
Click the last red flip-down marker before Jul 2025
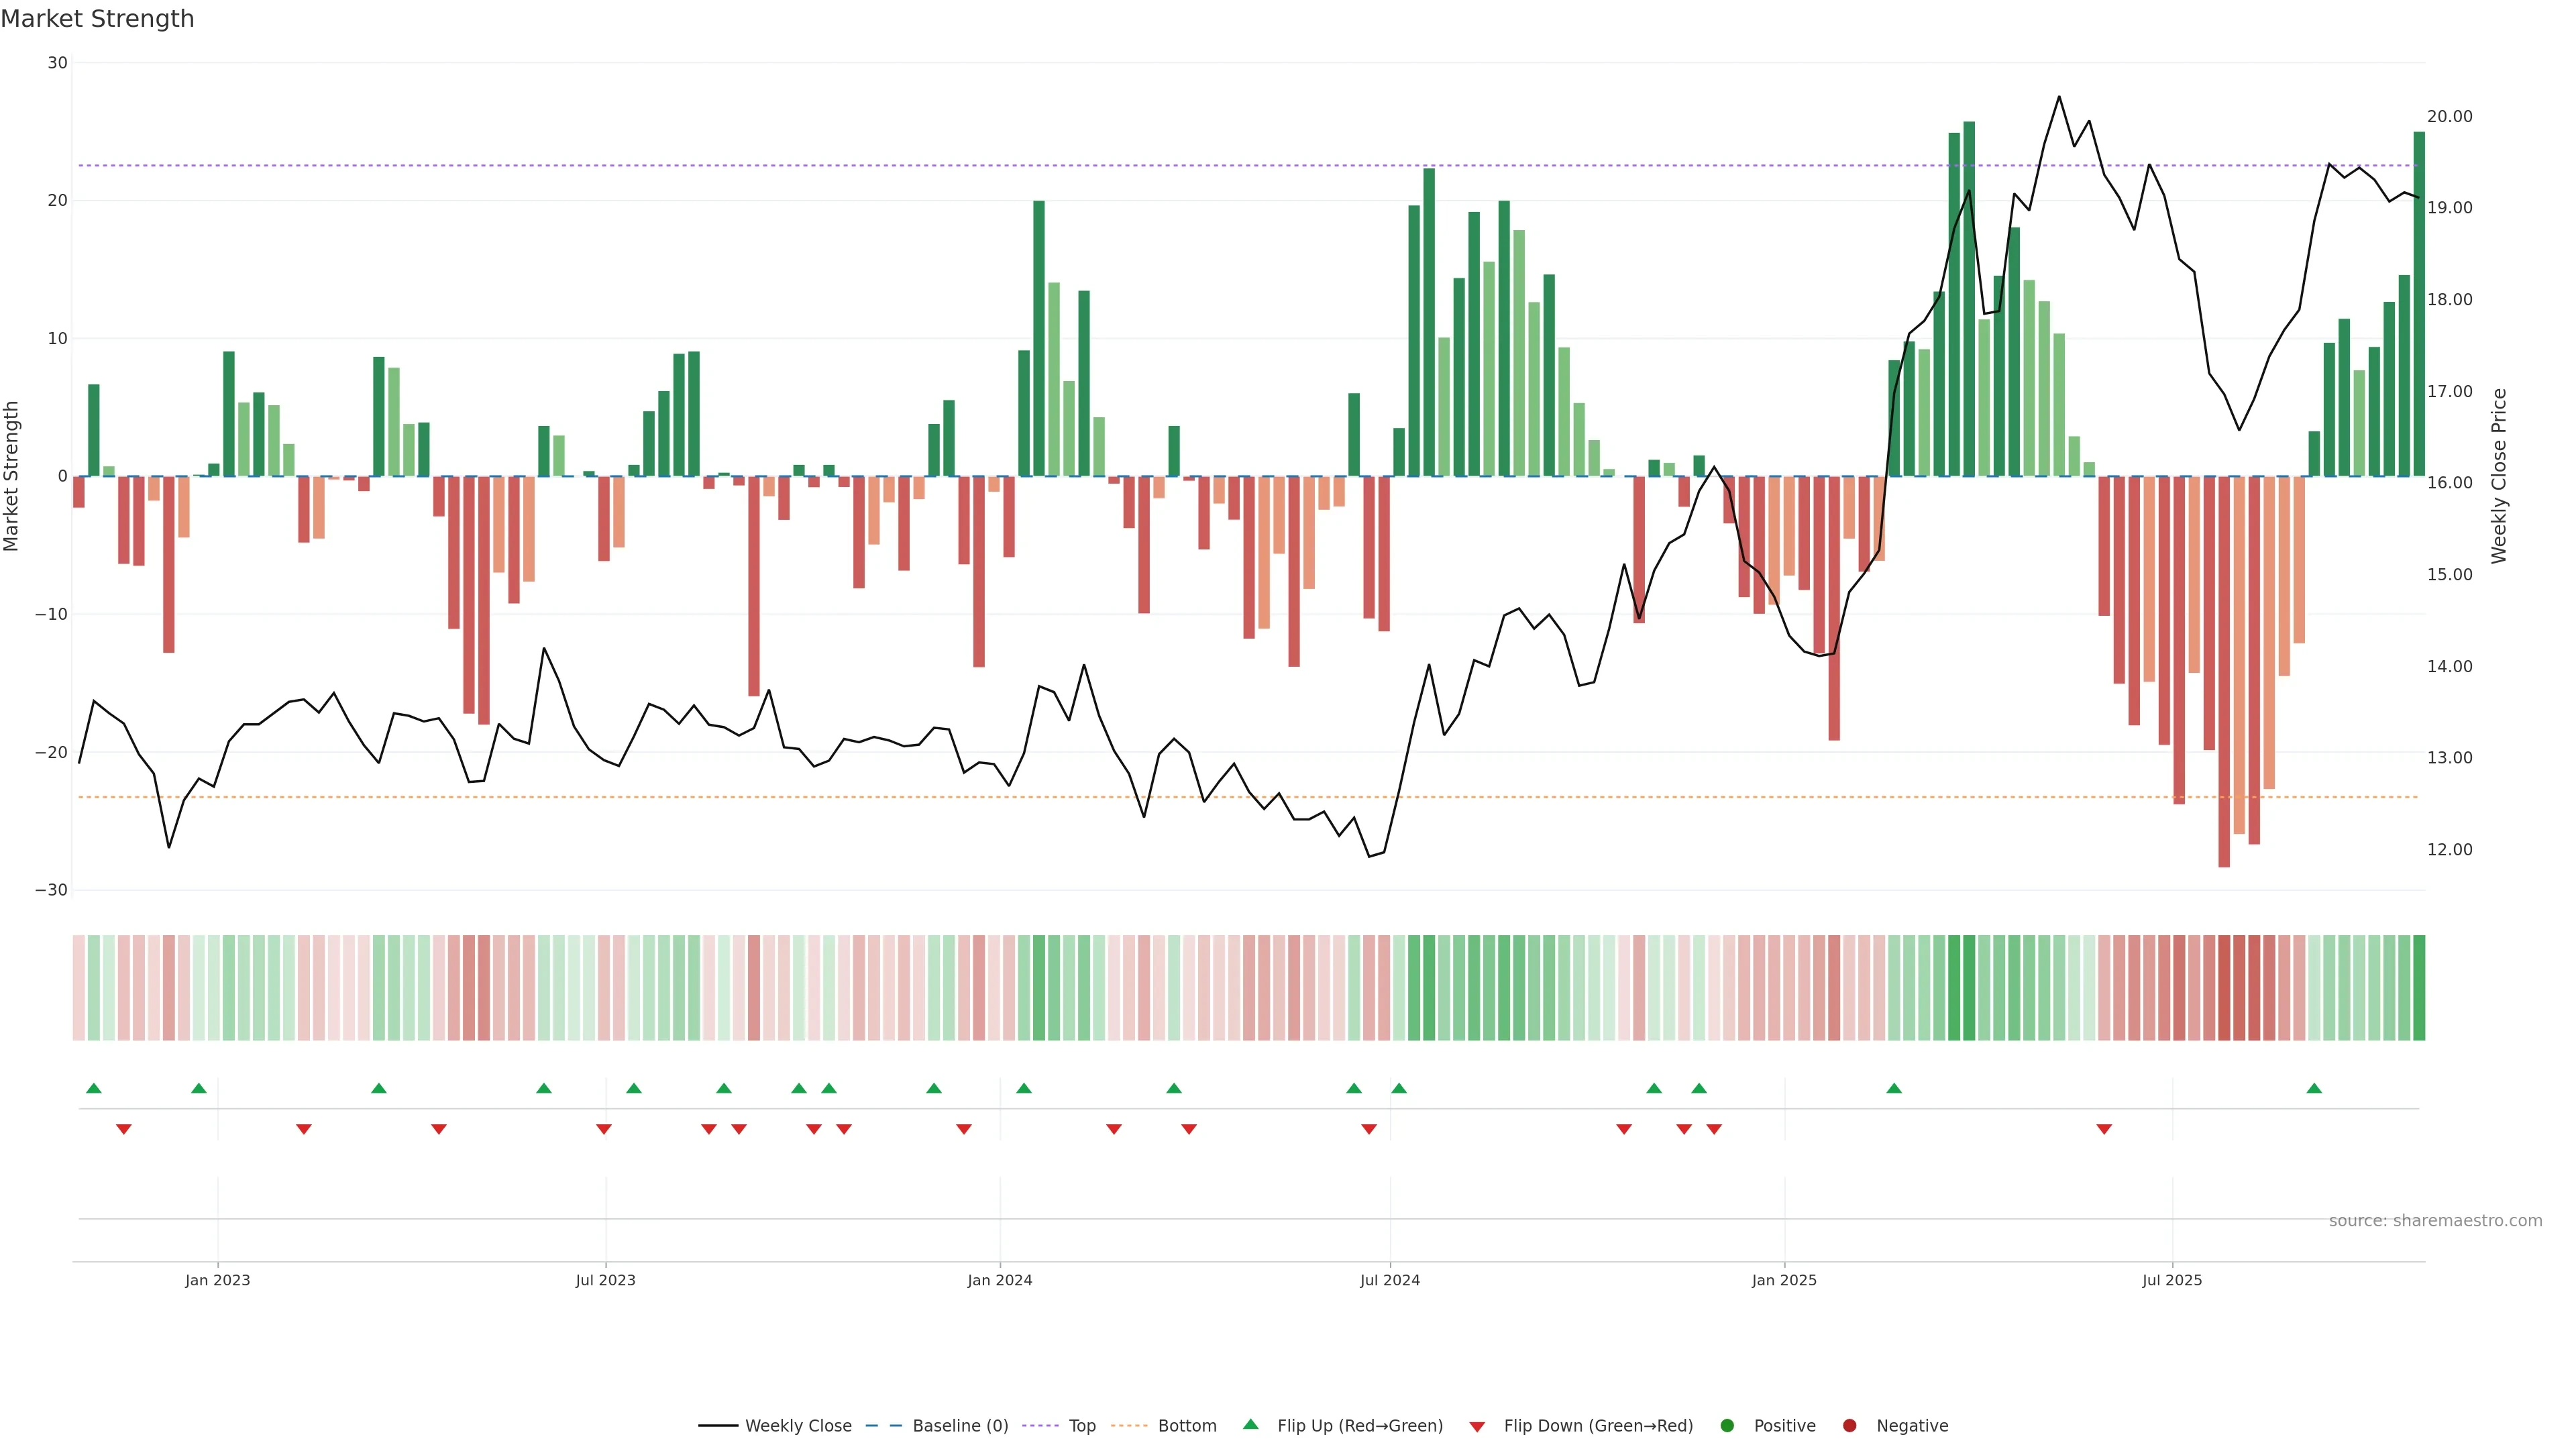pos(2104,1129)
